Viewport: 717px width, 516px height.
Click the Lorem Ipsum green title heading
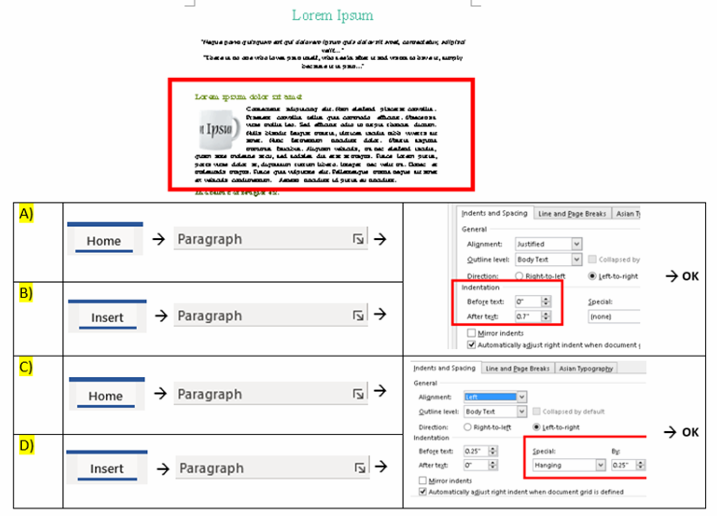tap(333, 15)
